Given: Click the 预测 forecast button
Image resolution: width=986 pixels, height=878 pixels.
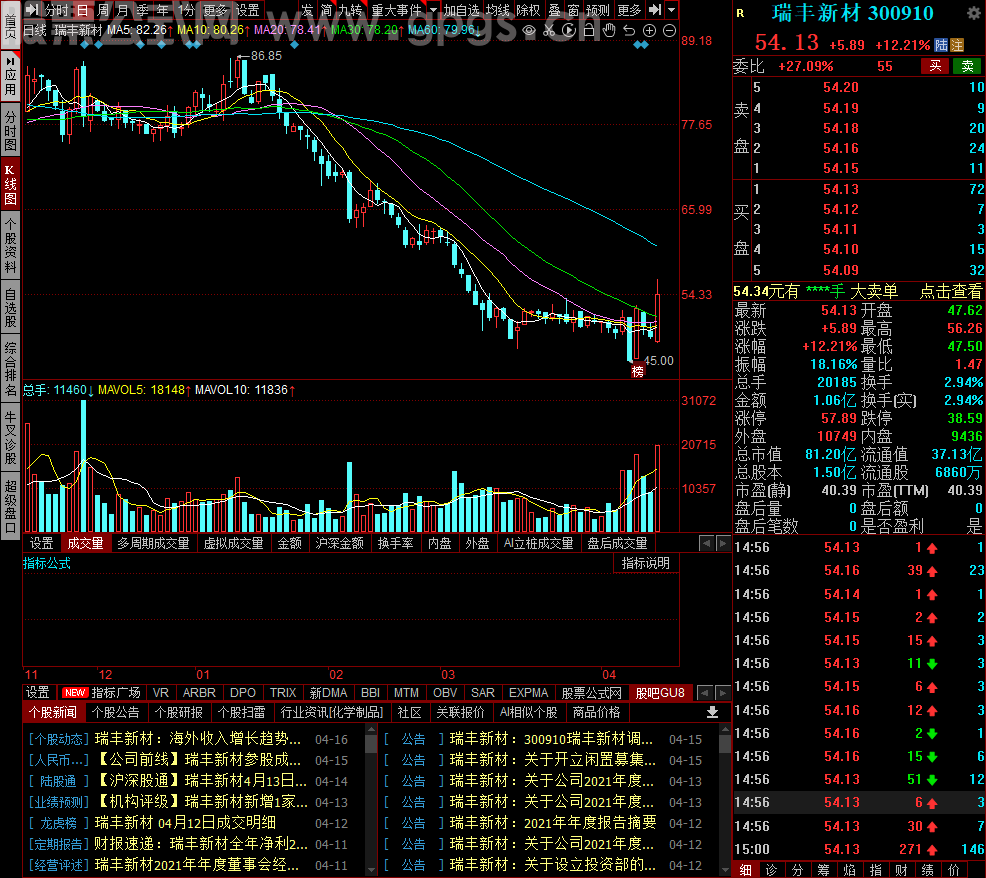Looking at the screenshot, I should (x=597, y=10).
